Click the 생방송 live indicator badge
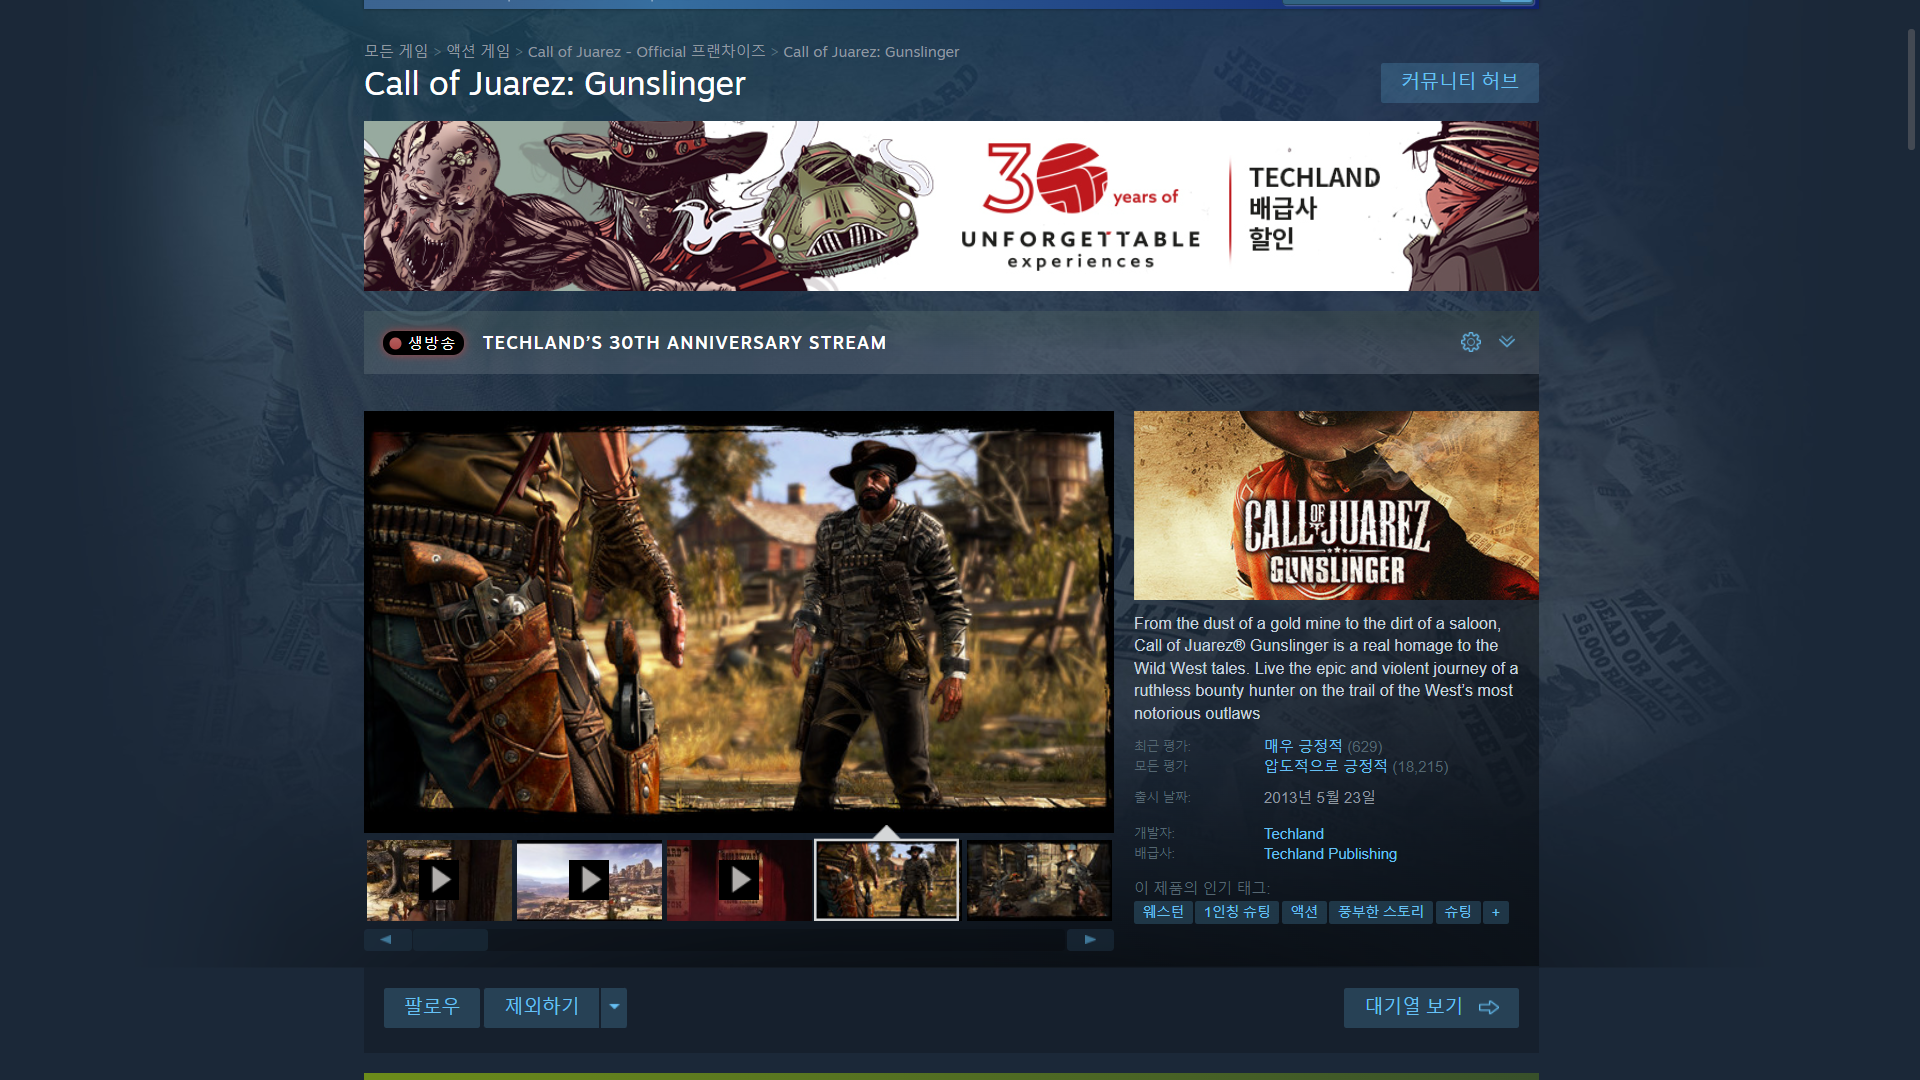 423,343
